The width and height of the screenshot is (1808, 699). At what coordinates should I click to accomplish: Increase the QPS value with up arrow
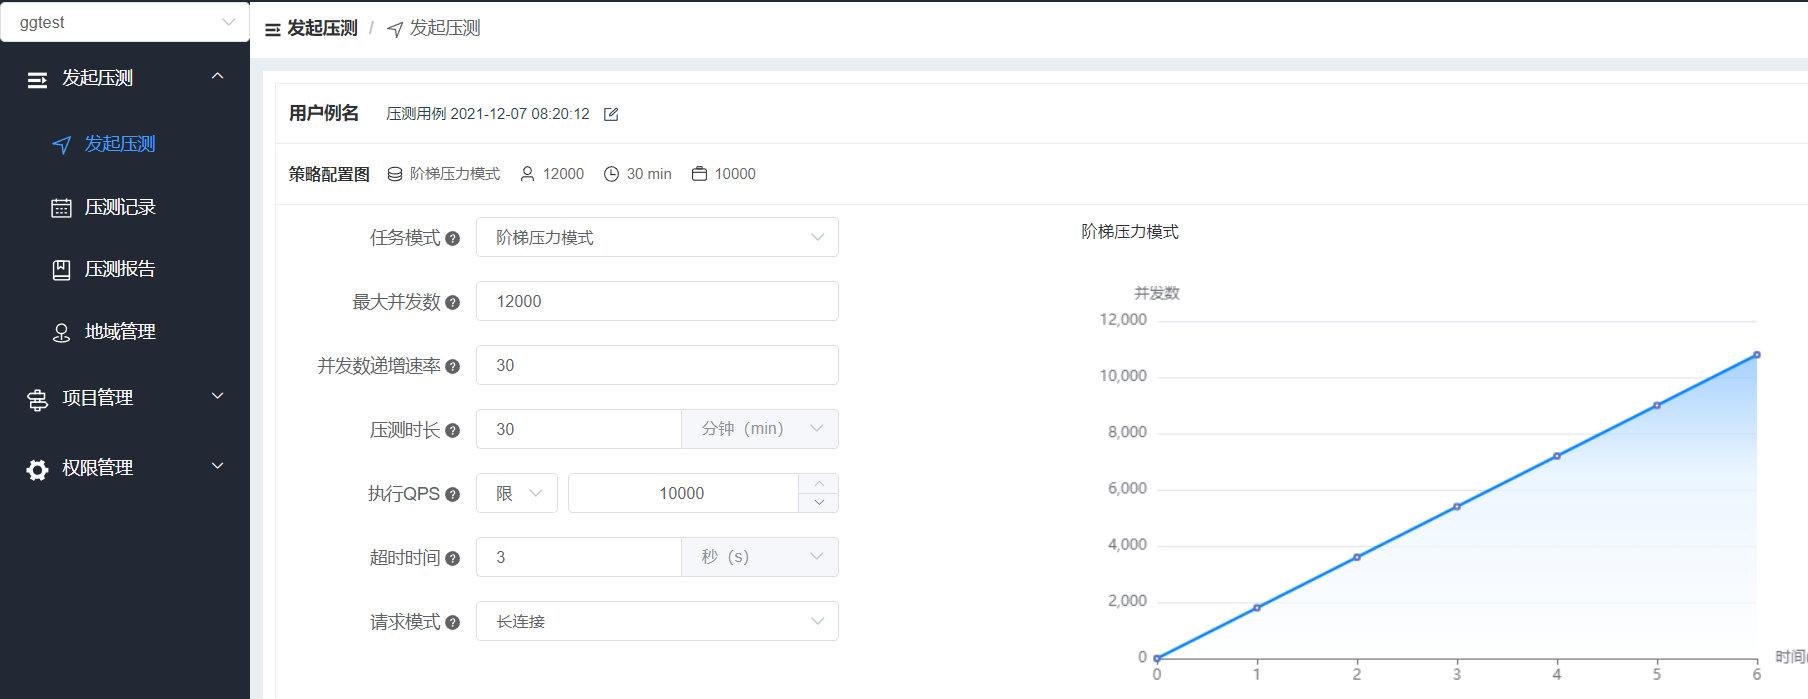tap(819, 483)
